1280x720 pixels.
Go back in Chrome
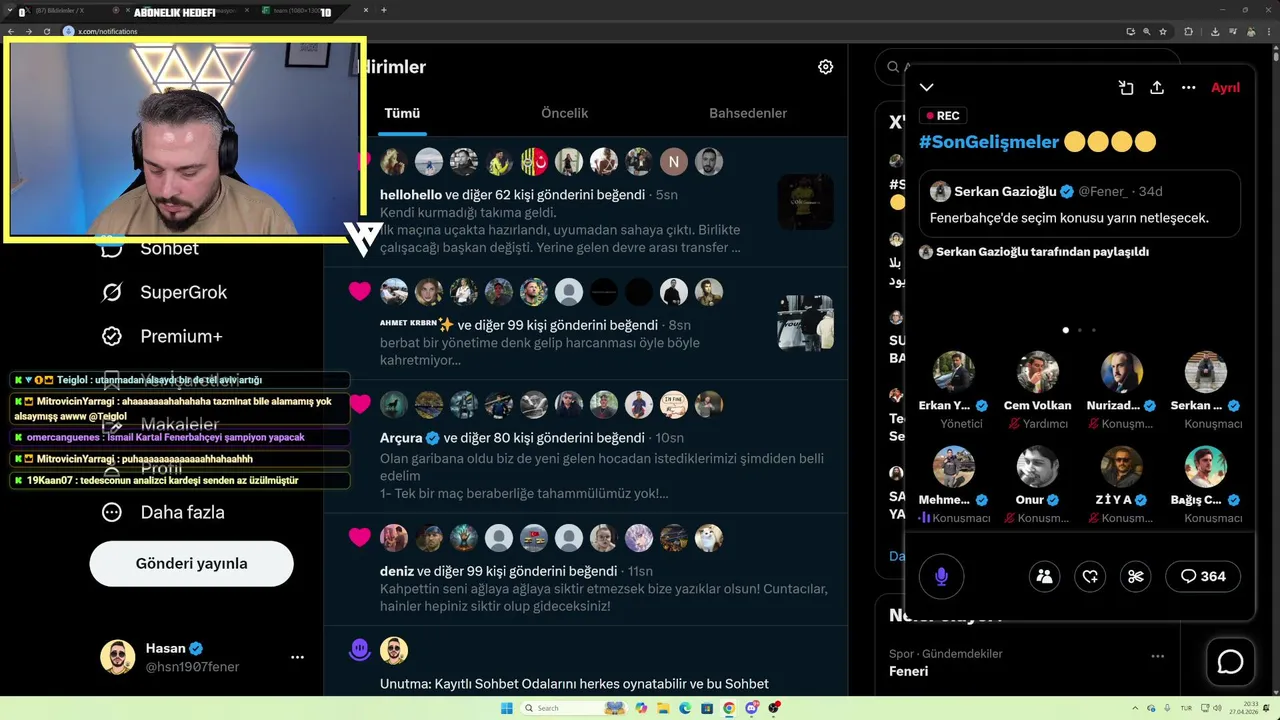(x=10, y=31)
